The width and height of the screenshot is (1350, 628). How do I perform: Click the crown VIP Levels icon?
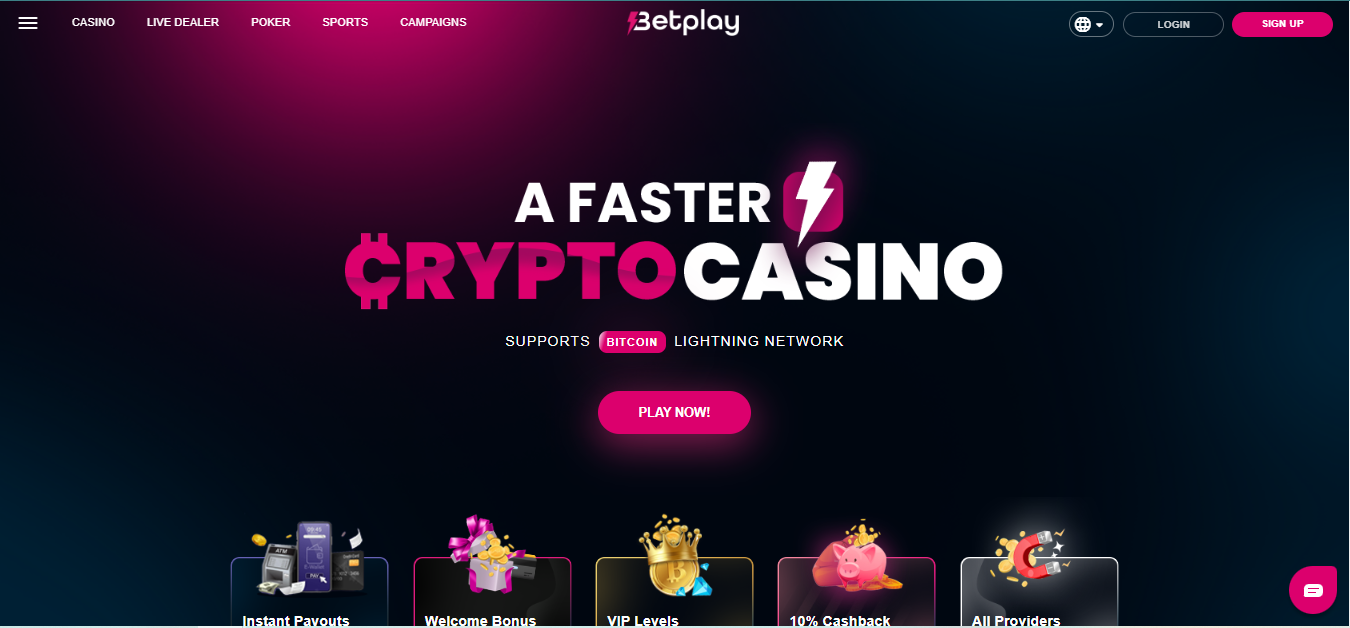tap(673, 555)
